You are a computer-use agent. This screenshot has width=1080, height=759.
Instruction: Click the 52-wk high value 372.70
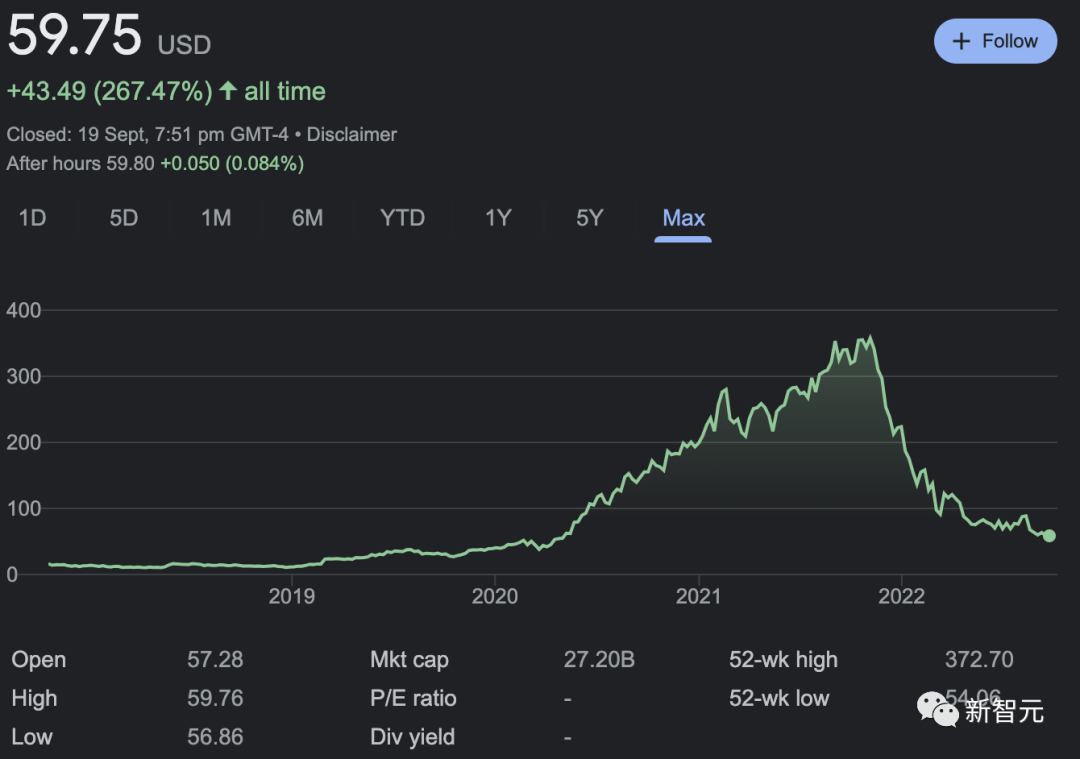(979, 660)
